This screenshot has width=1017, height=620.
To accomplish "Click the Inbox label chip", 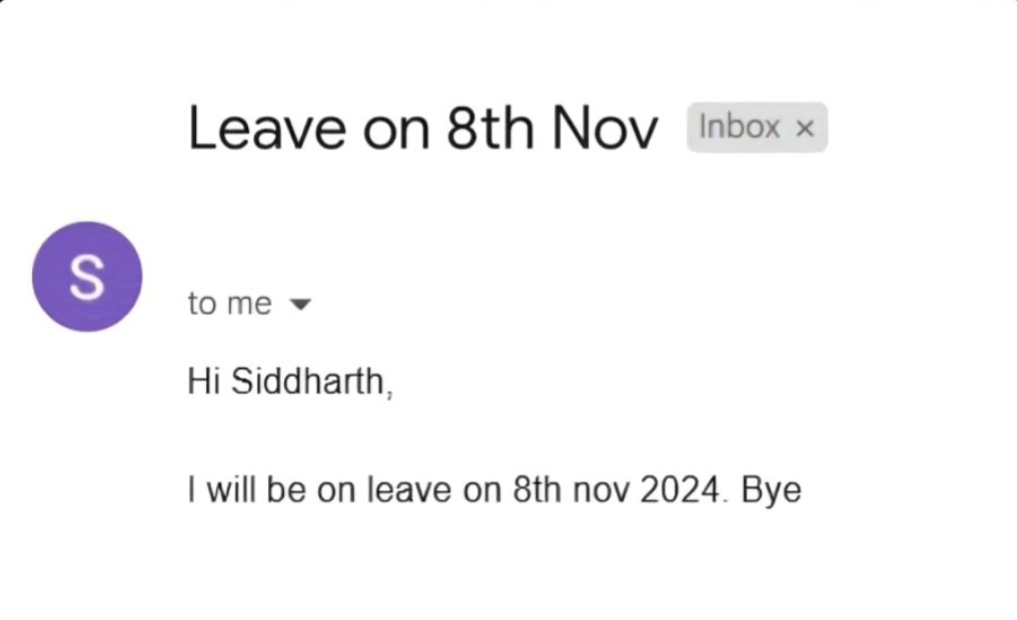I will click(x=740, y=127).
